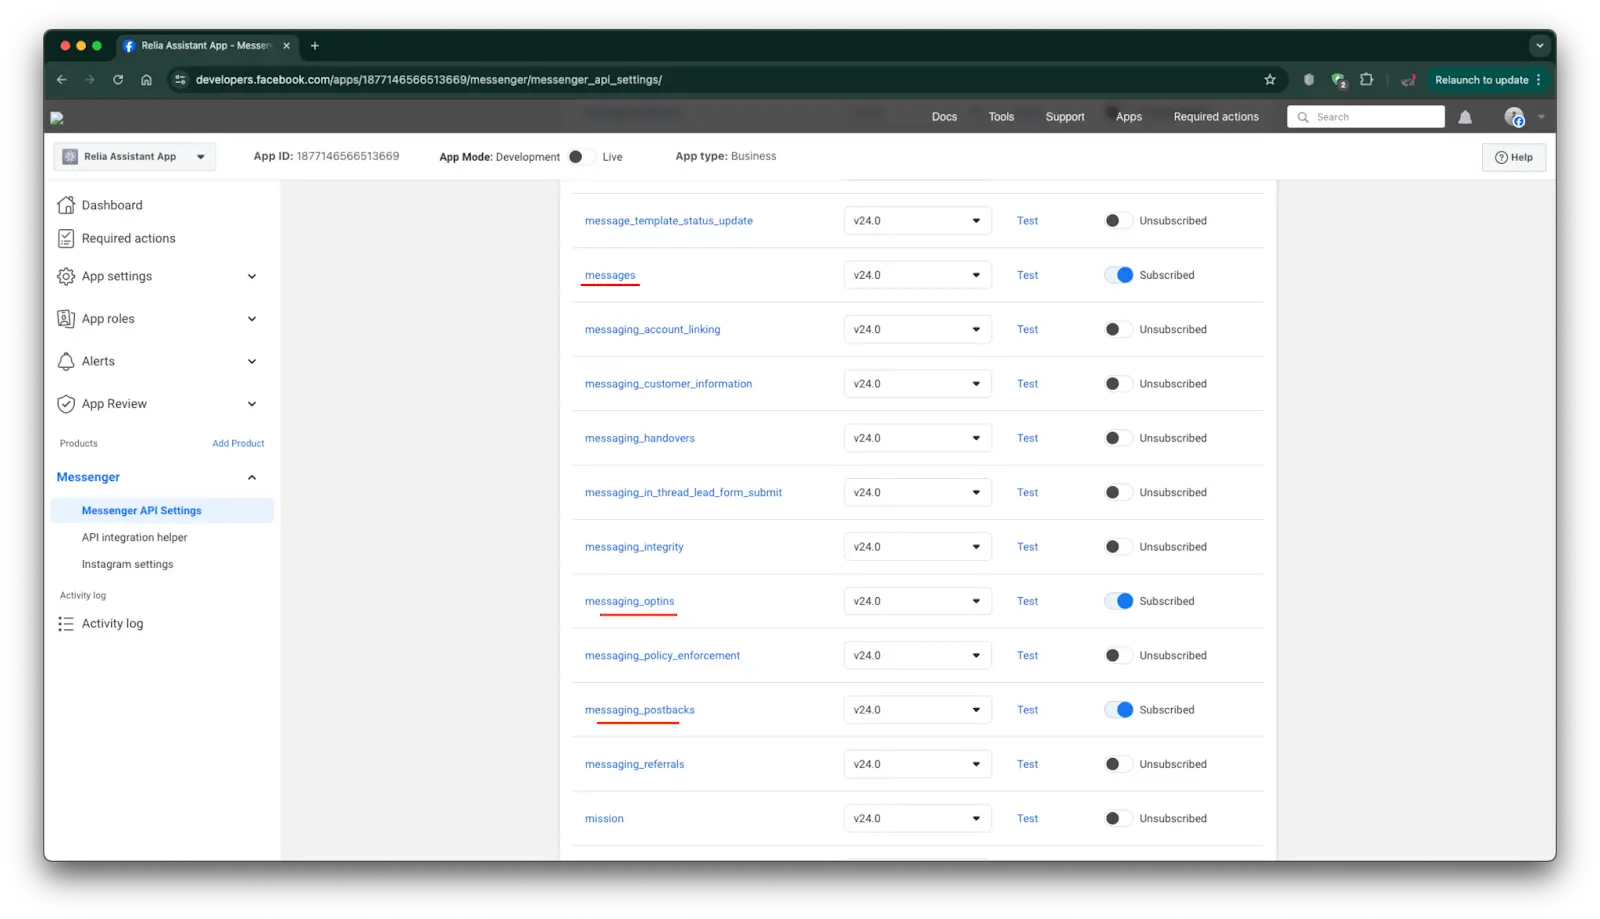This screenshot has width=1600, height=919.
Task: Switch to the Instagram settings page
Action: pos(127,563)
